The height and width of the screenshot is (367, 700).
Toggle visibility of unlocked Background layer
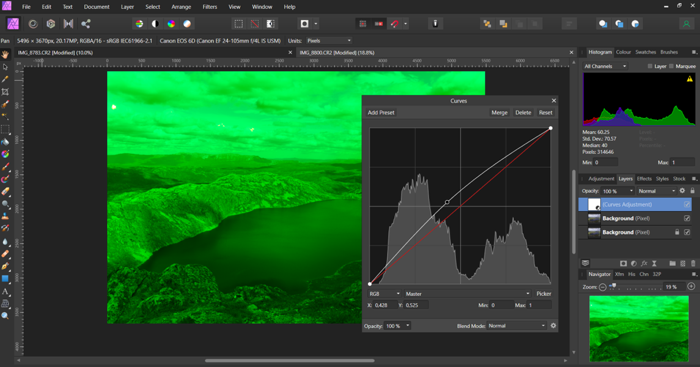coord(687,218)
